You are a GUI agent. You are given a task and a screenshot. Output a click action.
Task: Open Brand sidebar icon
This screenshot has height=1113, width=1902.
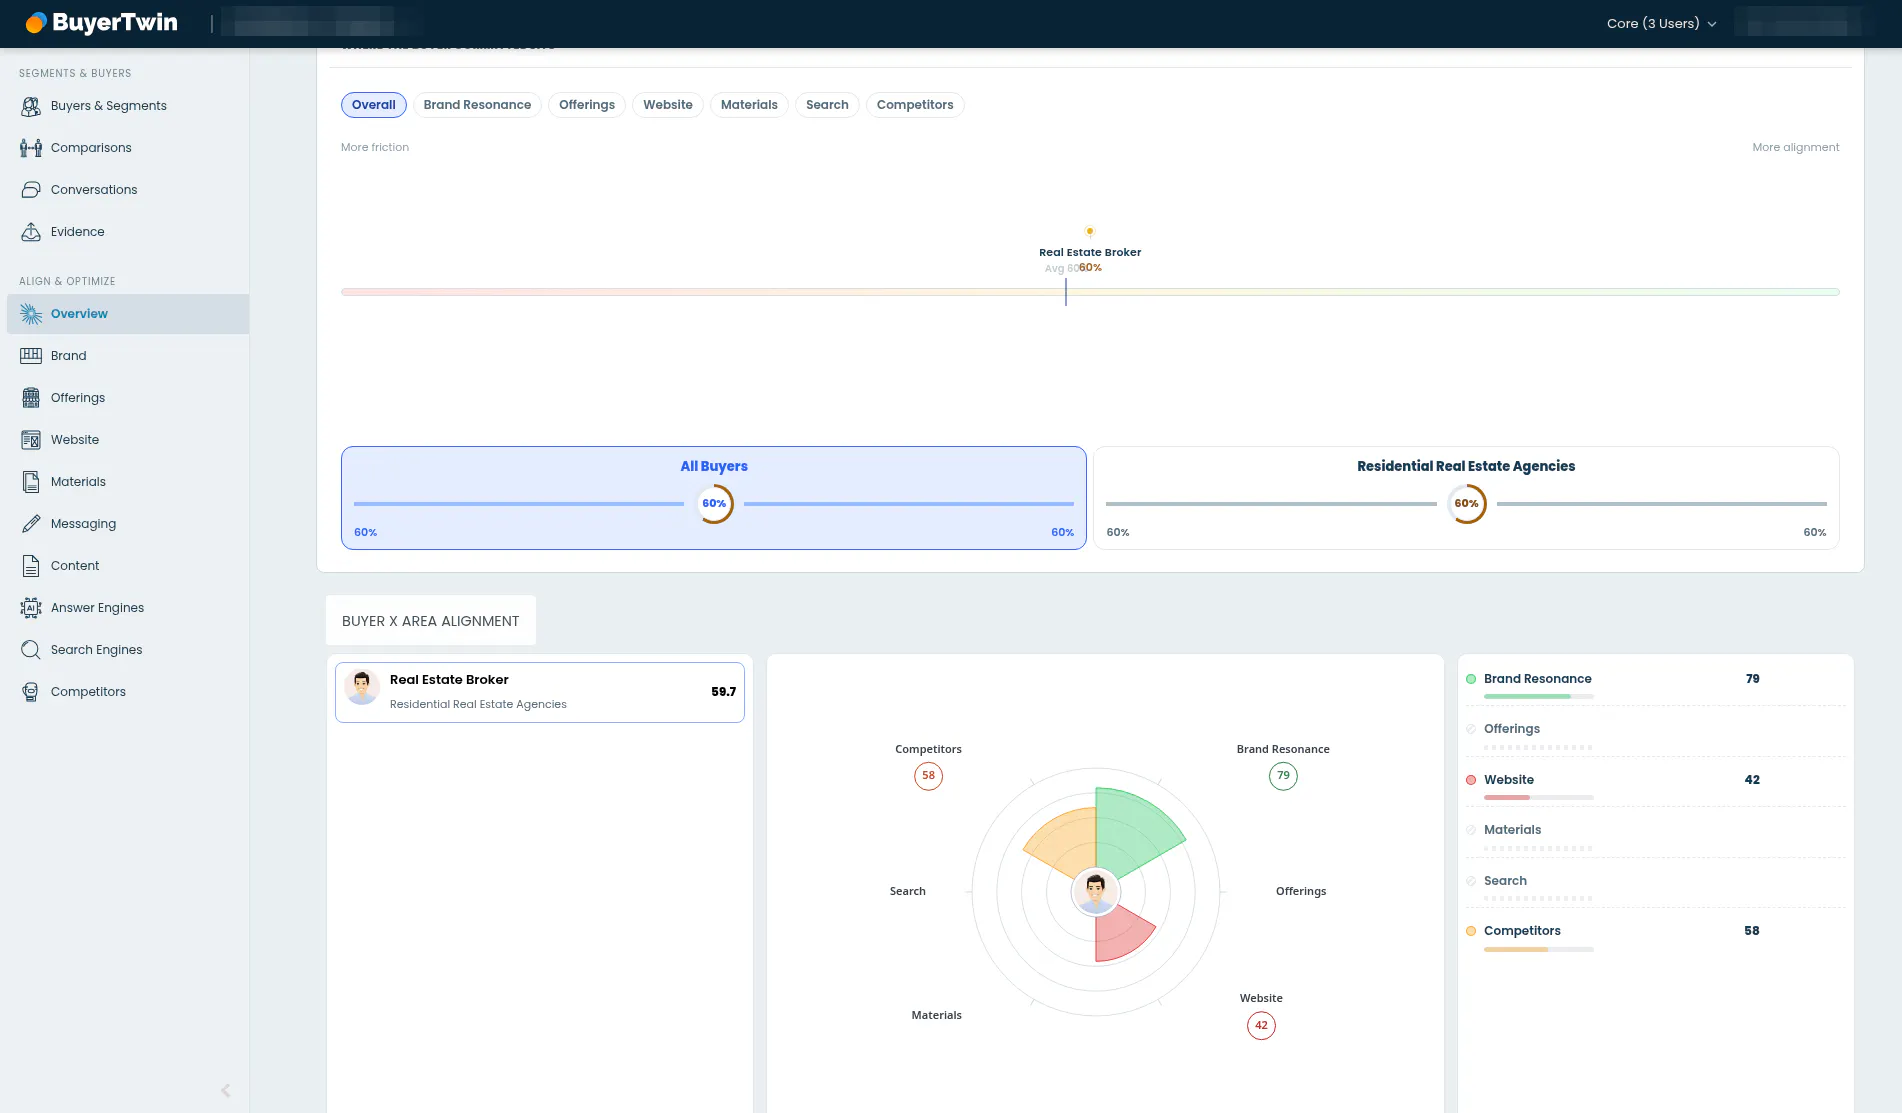[x=31, y=356]
